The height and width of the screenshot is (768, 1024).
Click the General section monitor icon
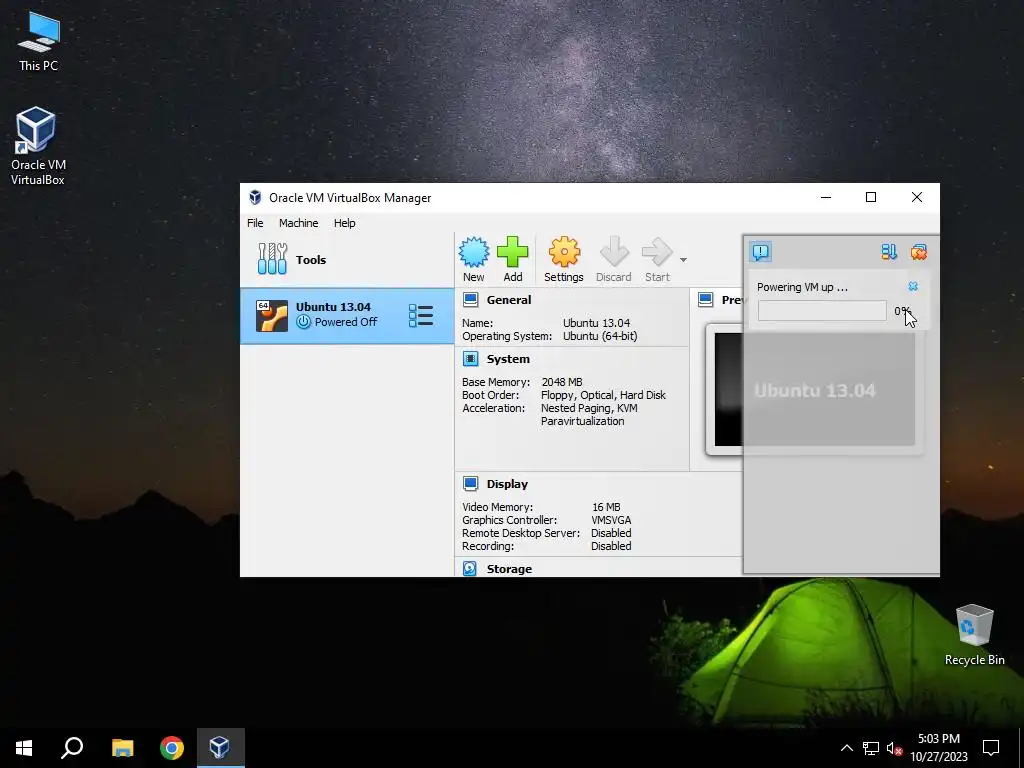pos(470,300)
